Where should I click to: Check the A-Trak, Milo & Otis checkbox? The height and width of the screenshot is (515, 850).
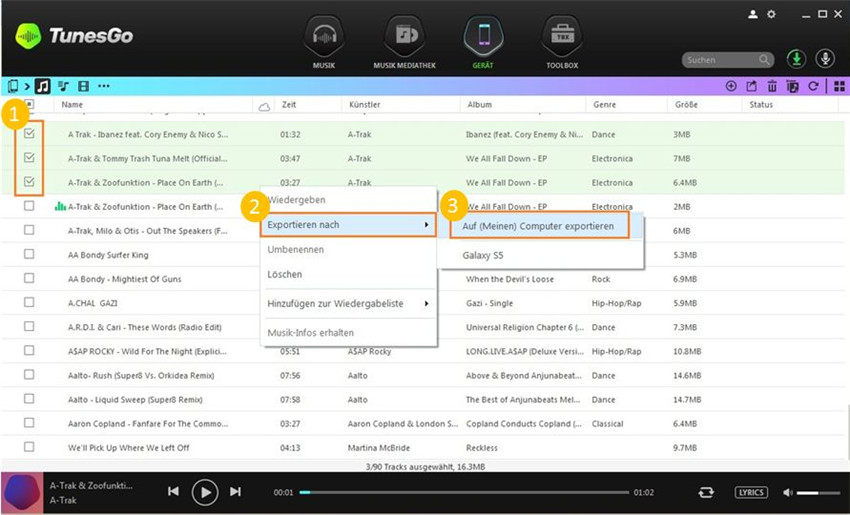[29, 230]
